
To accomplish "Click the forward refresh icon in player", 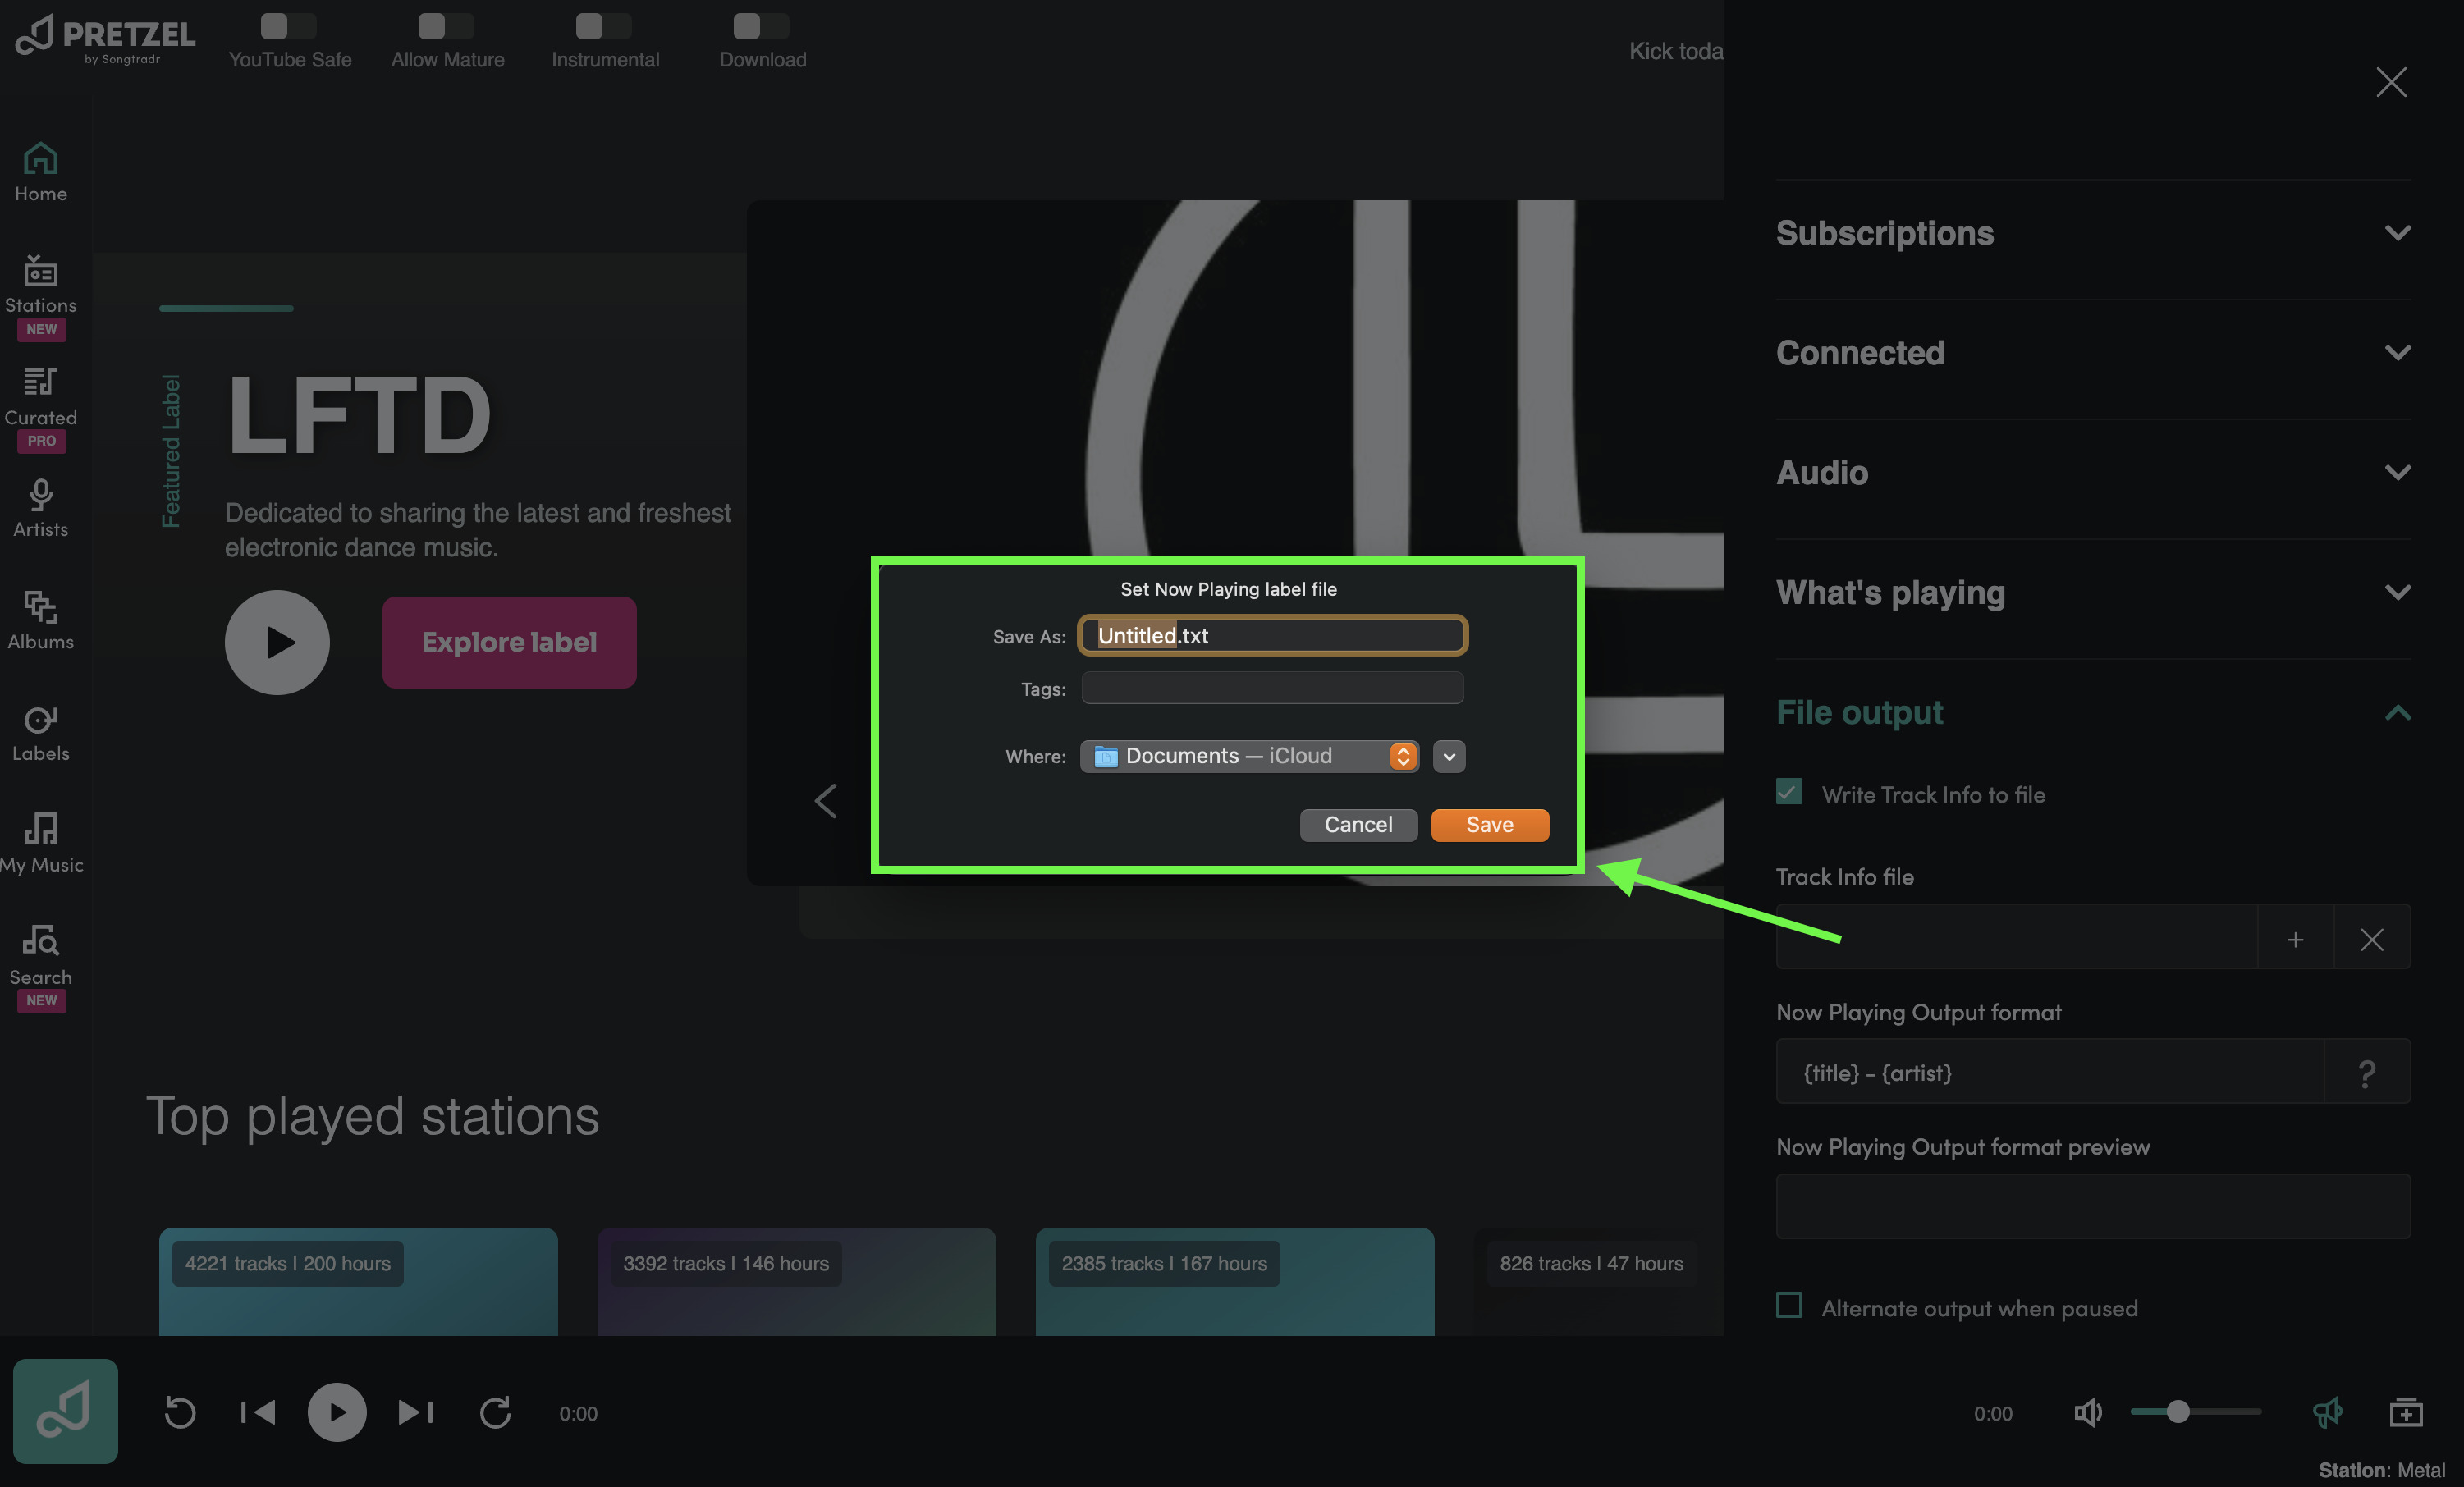I will 495,1412.
